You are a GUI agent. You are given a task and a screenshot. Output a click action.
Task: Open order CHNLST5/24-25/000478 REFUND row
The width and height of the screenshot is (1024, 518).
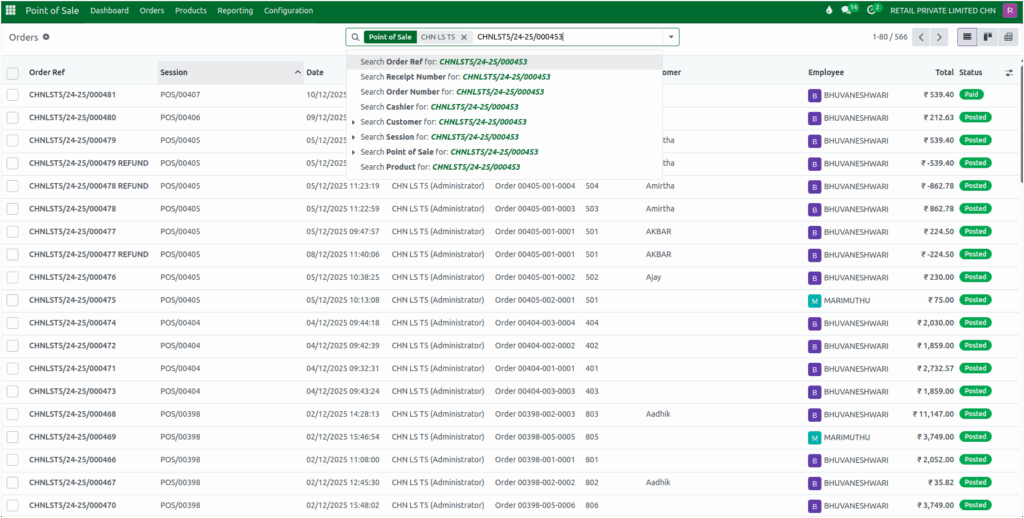pyautogui.click(x=511, y=186)
